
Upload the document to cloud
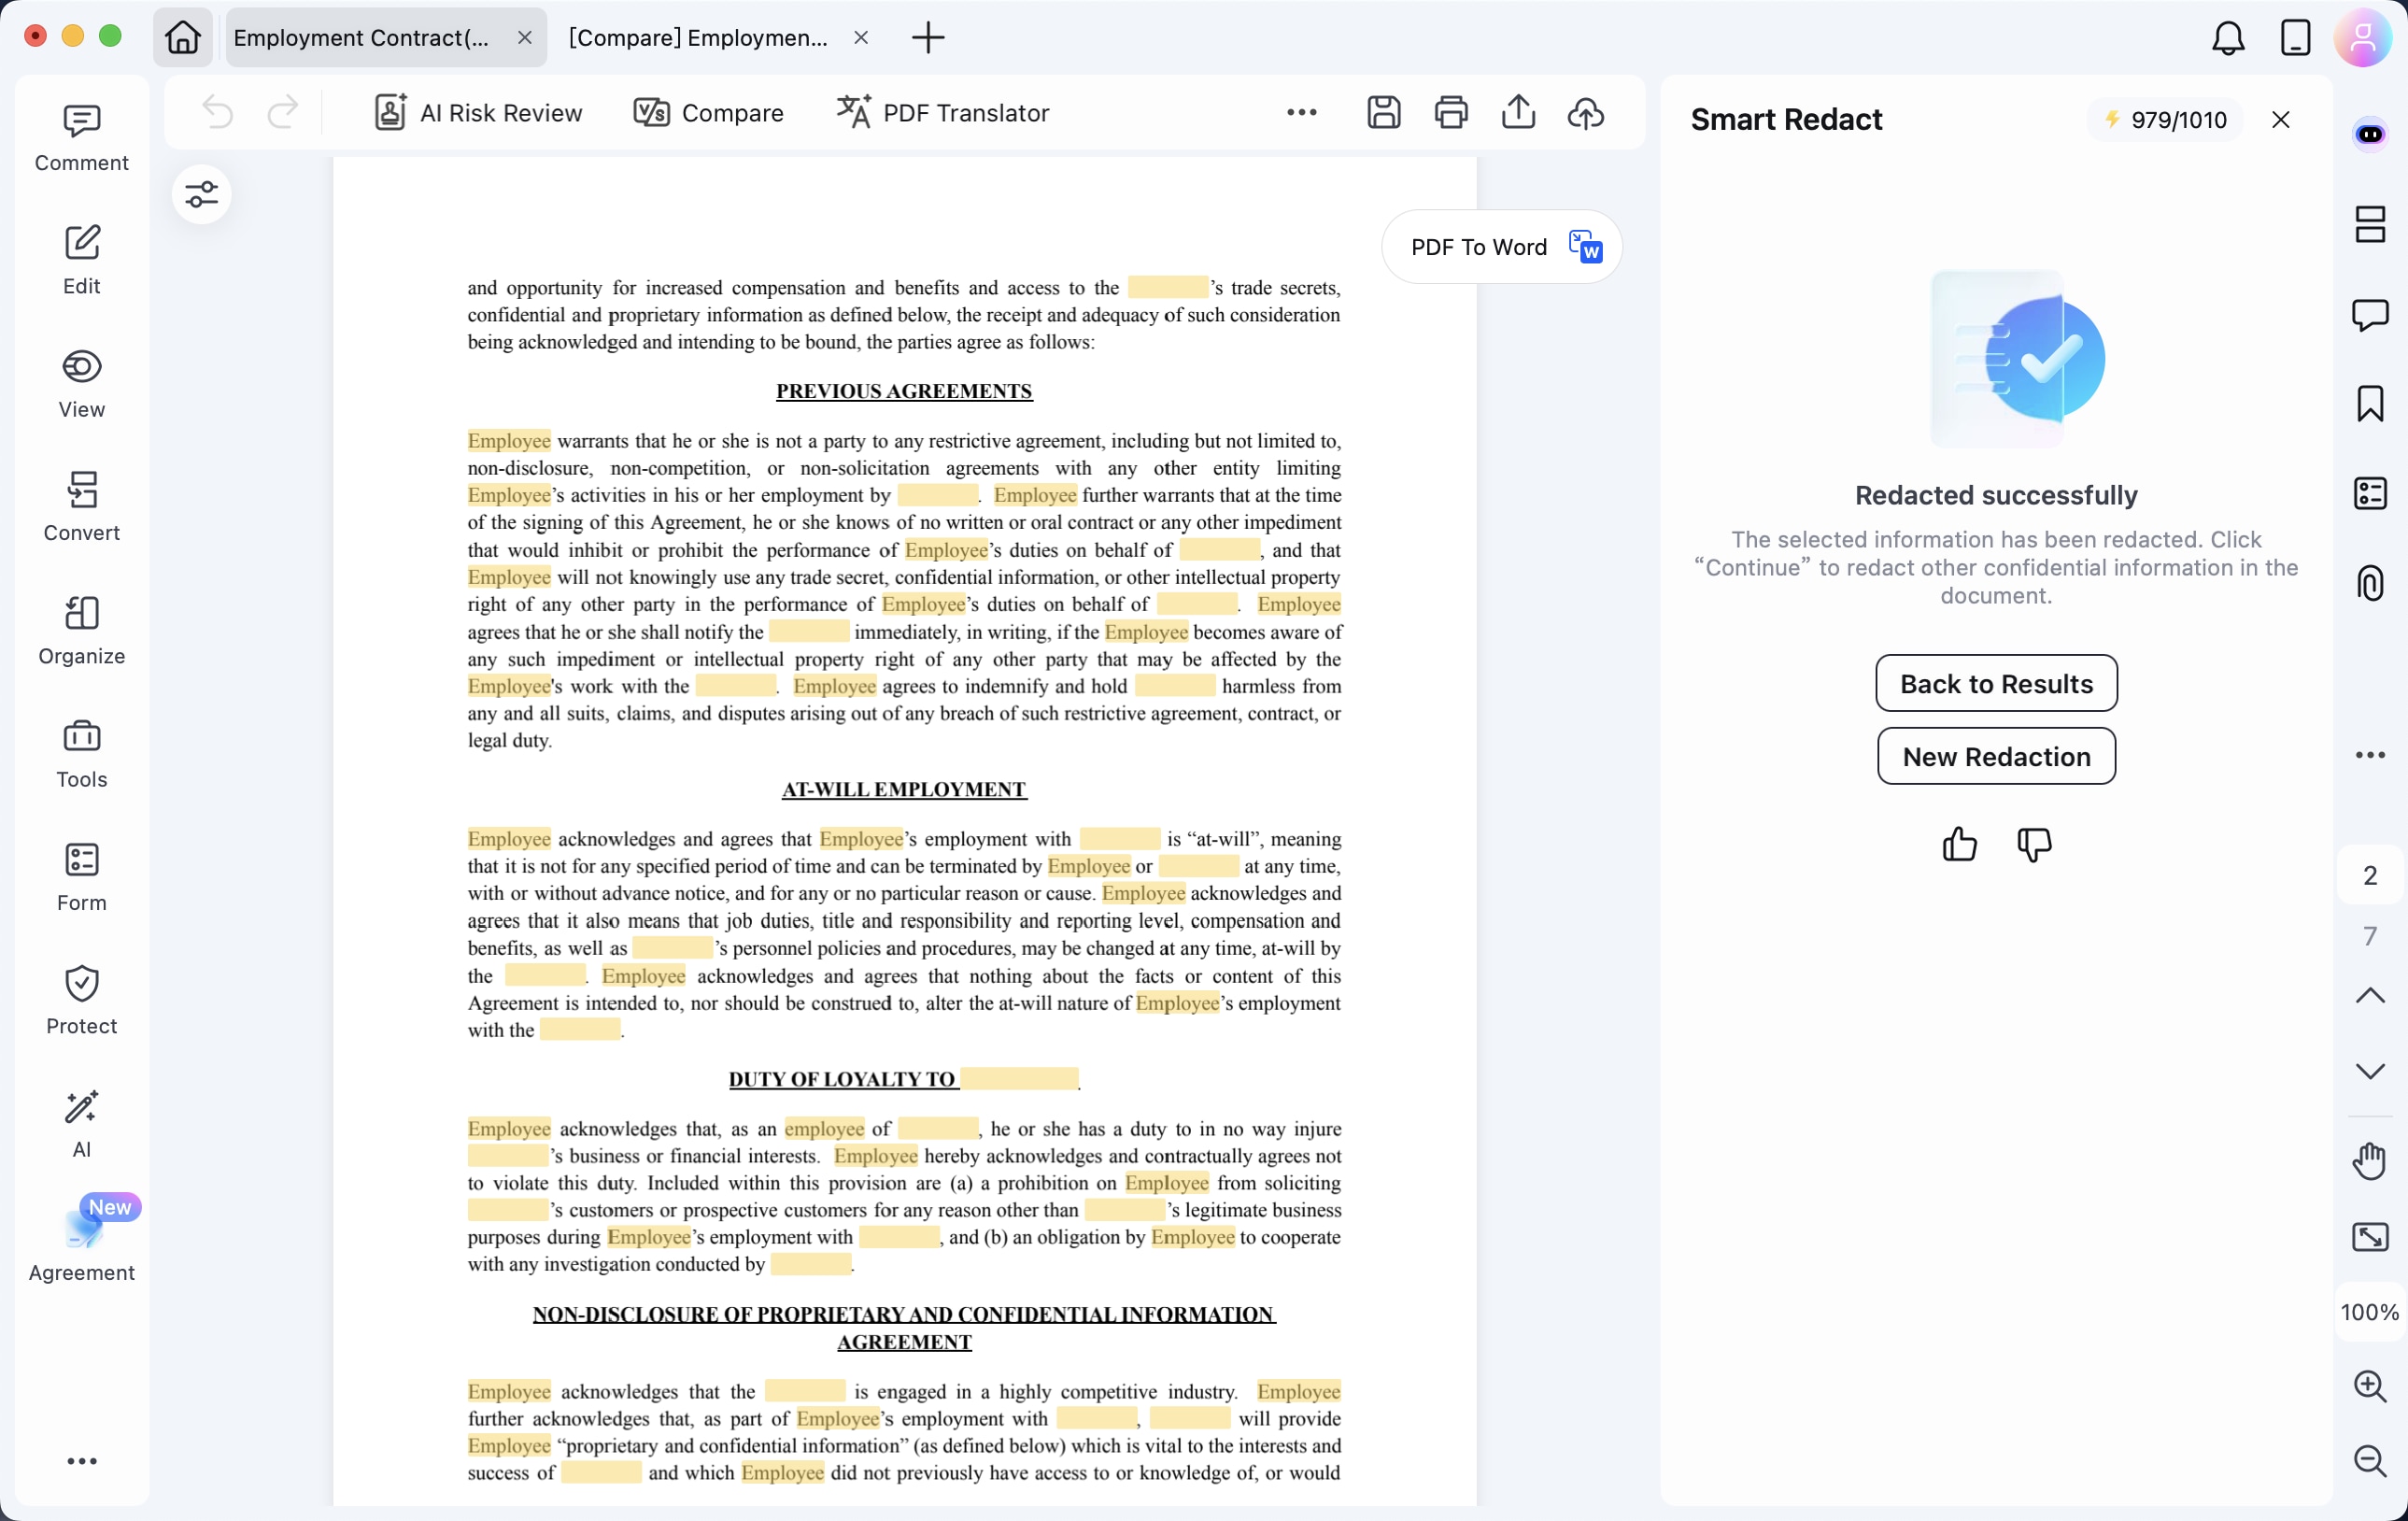(1586, 112)
